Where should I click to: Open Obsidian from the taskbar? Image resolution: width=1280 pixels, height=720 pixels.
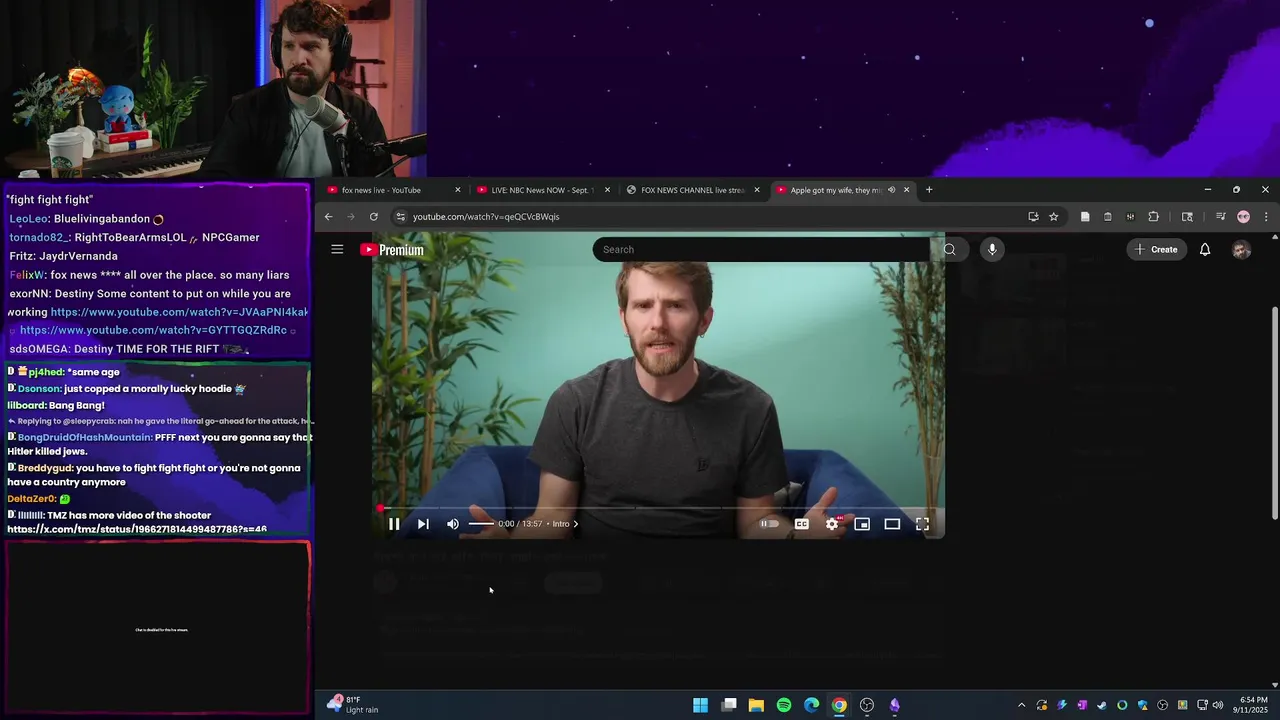[x=895, y=705]
